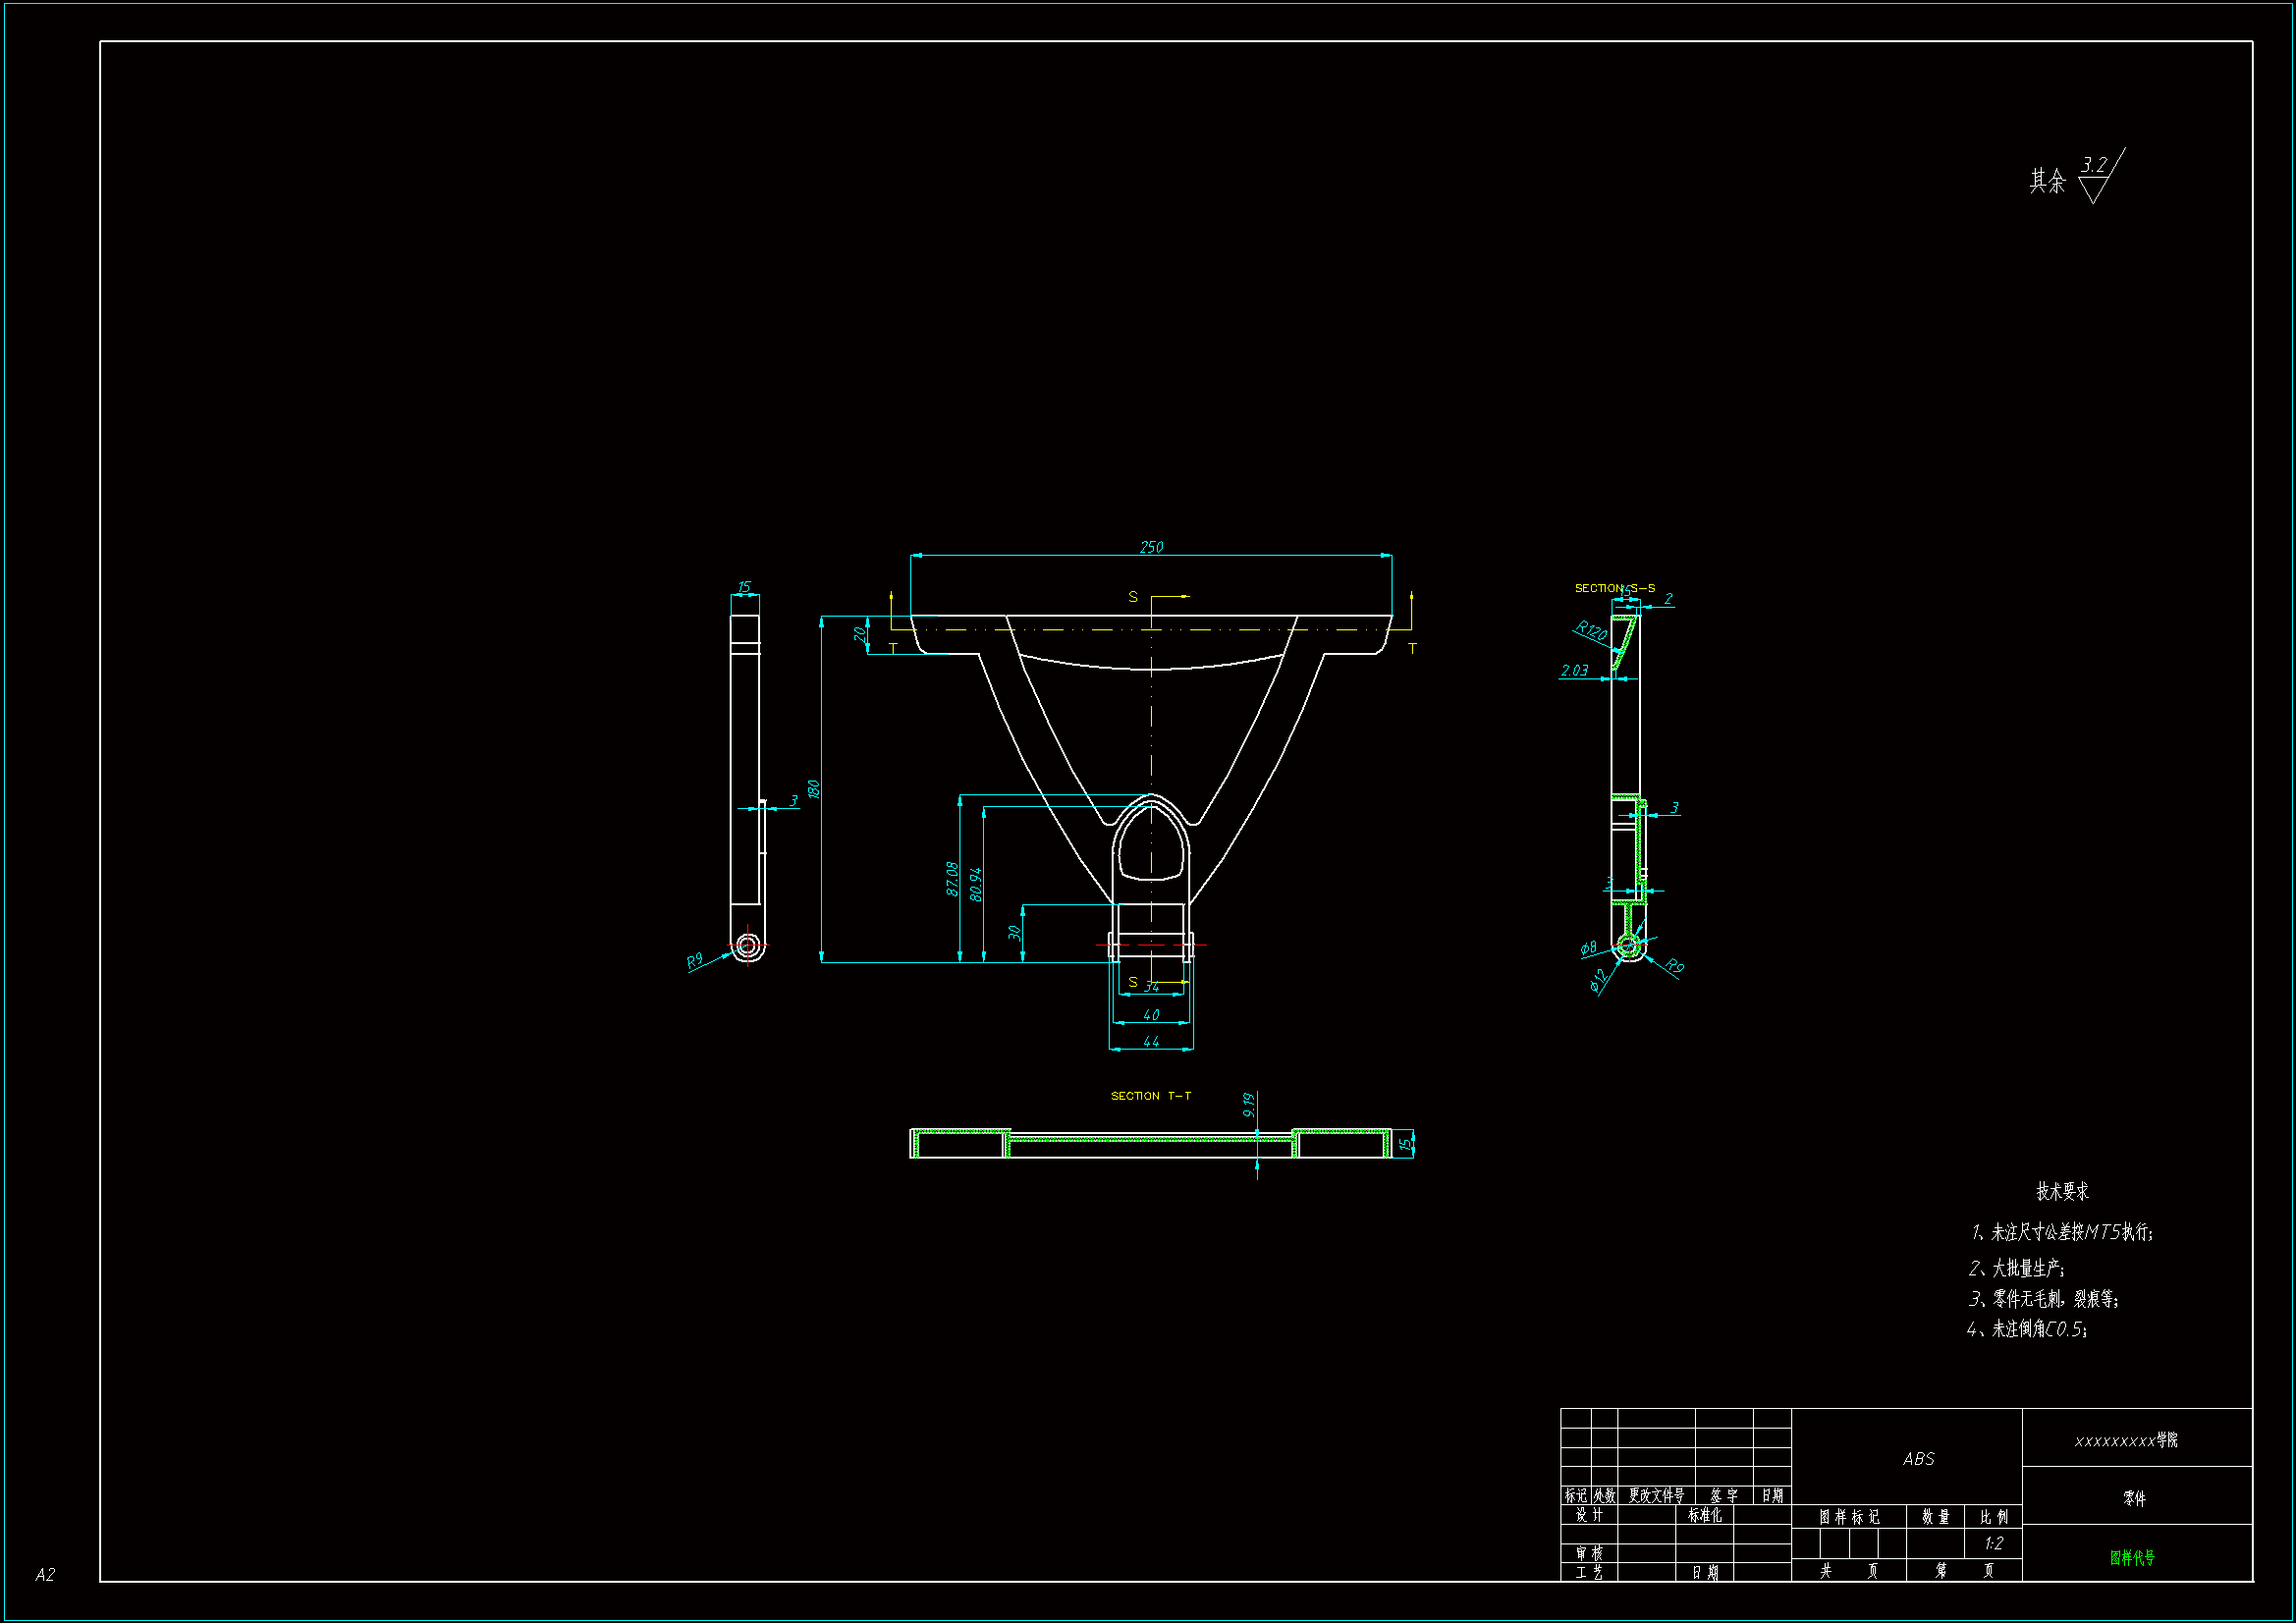Viewport: 2296px width, 1623px height.
Task: Select the SECTION T-T label
Action: click(x=1151, y=1096)
